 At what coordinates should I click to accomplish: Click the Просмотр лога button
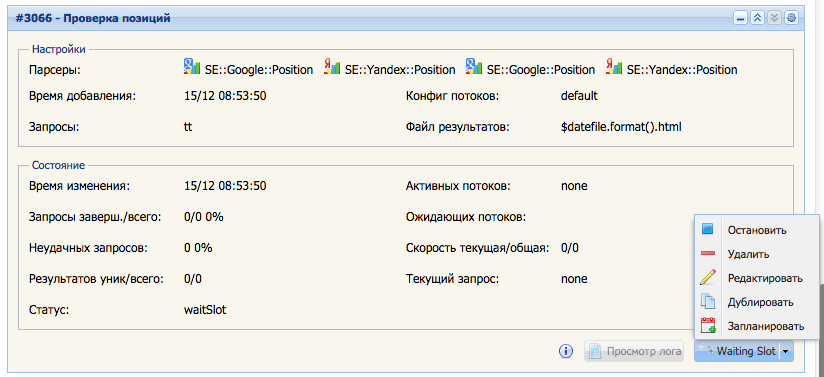click(634, 351)
